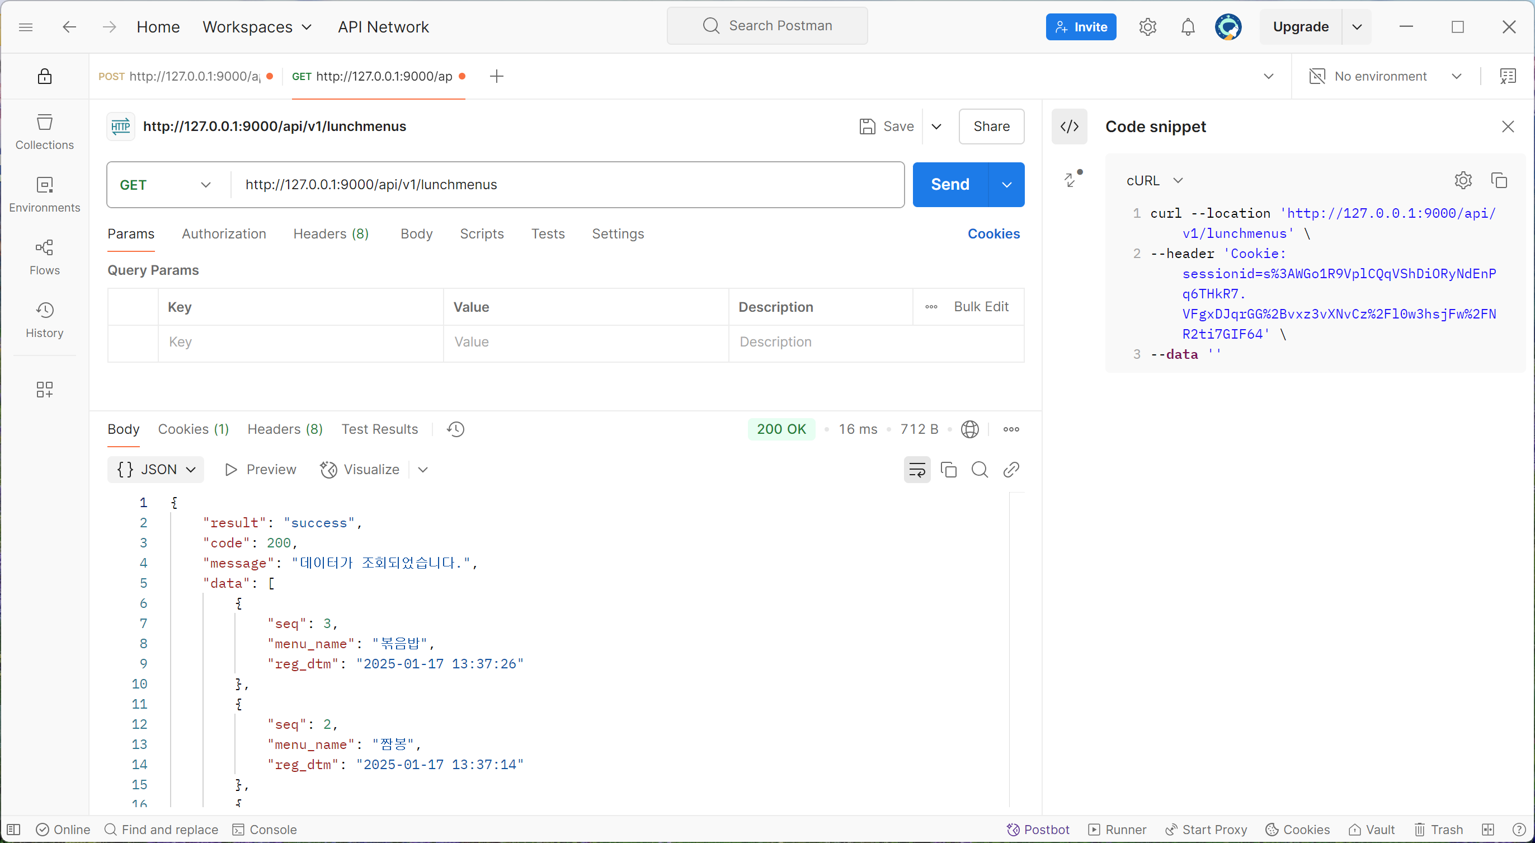Copy the response link icon
Viewport: 1535px width, 843px height.
1011,470
